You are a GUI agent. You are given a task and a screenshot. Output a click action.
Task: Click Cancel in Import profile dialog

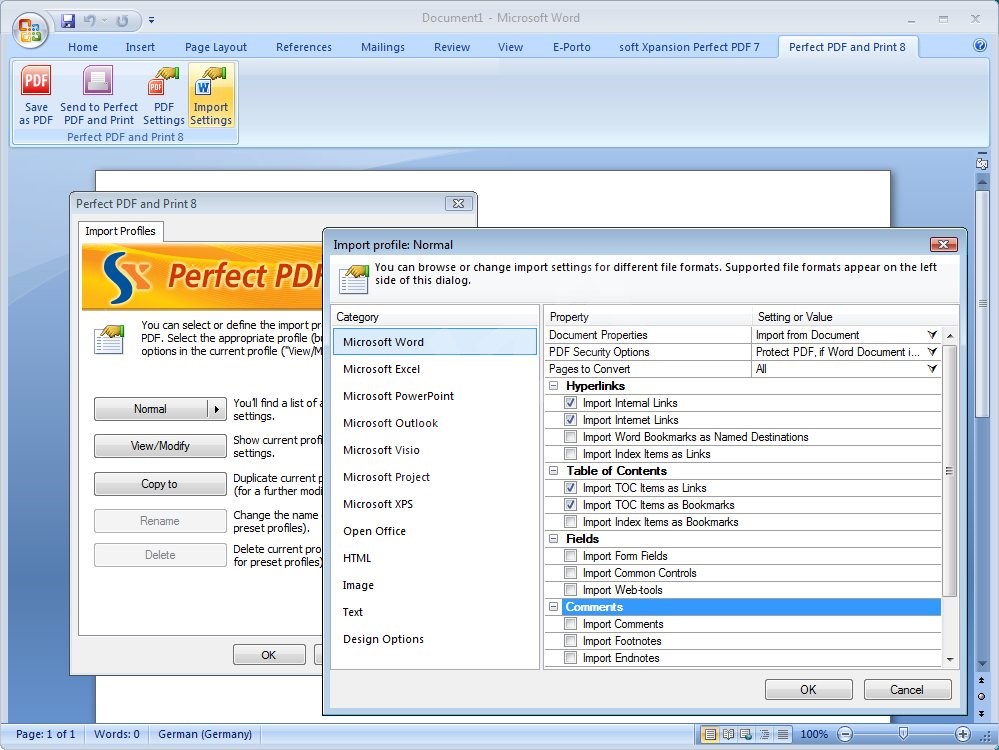[x=907, y=689]
